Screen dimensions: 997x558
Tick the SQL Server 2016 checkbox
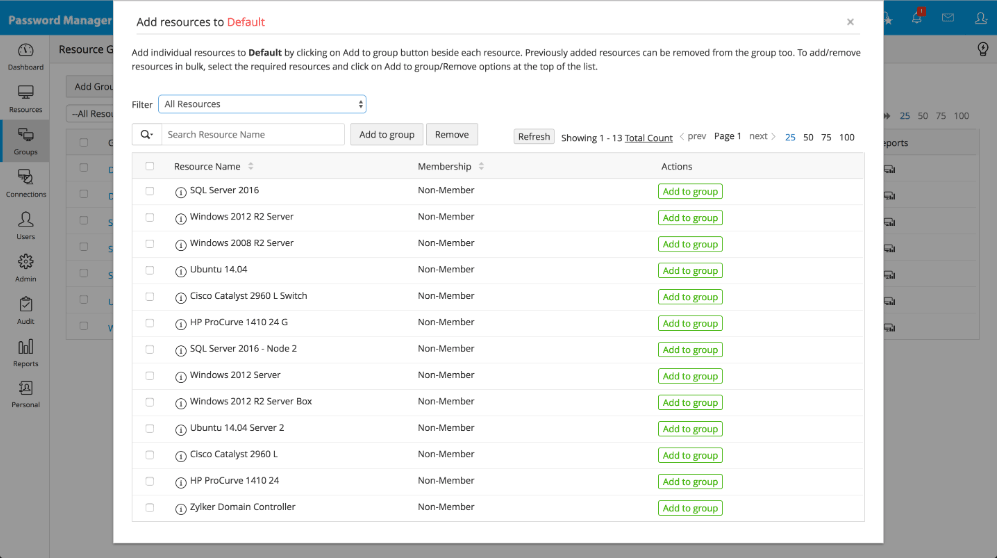pos(150,191)
